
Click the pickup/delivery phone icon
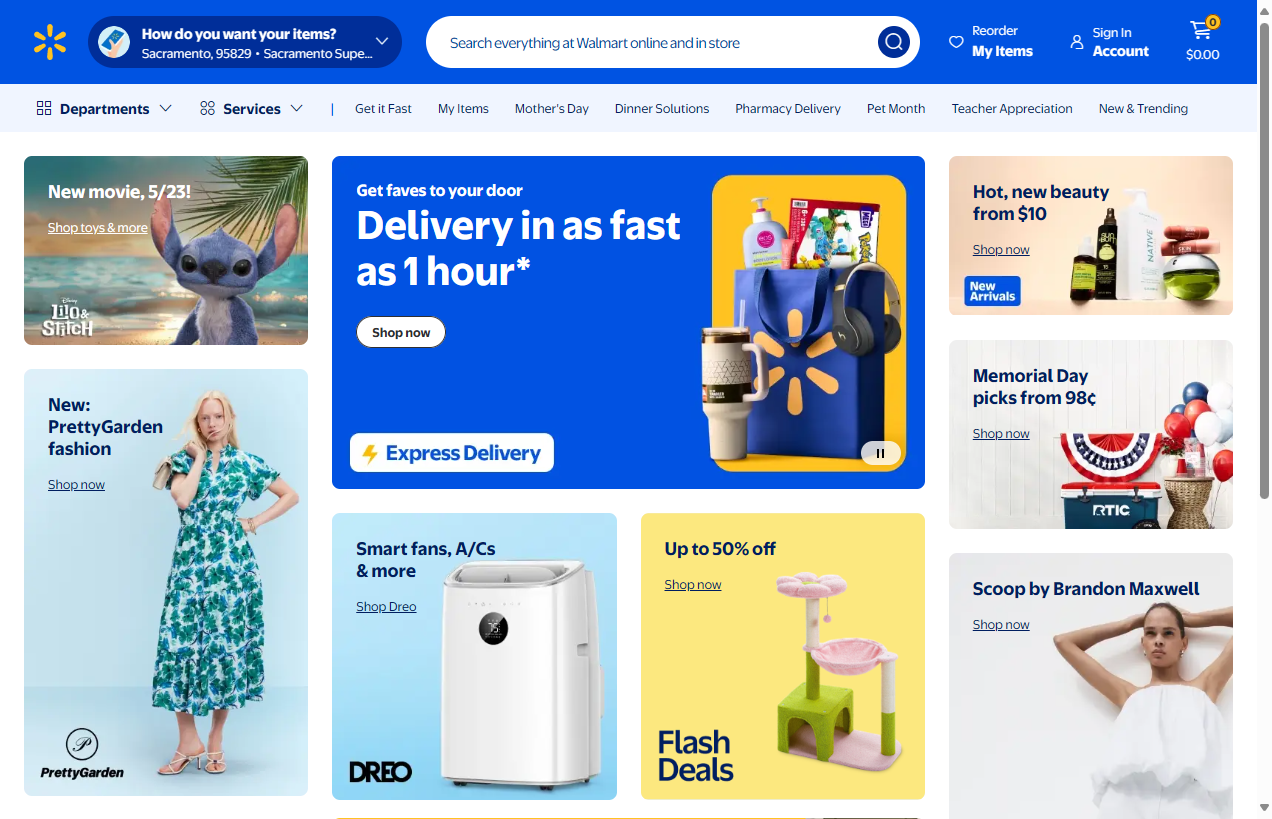(x=114, y=42)
